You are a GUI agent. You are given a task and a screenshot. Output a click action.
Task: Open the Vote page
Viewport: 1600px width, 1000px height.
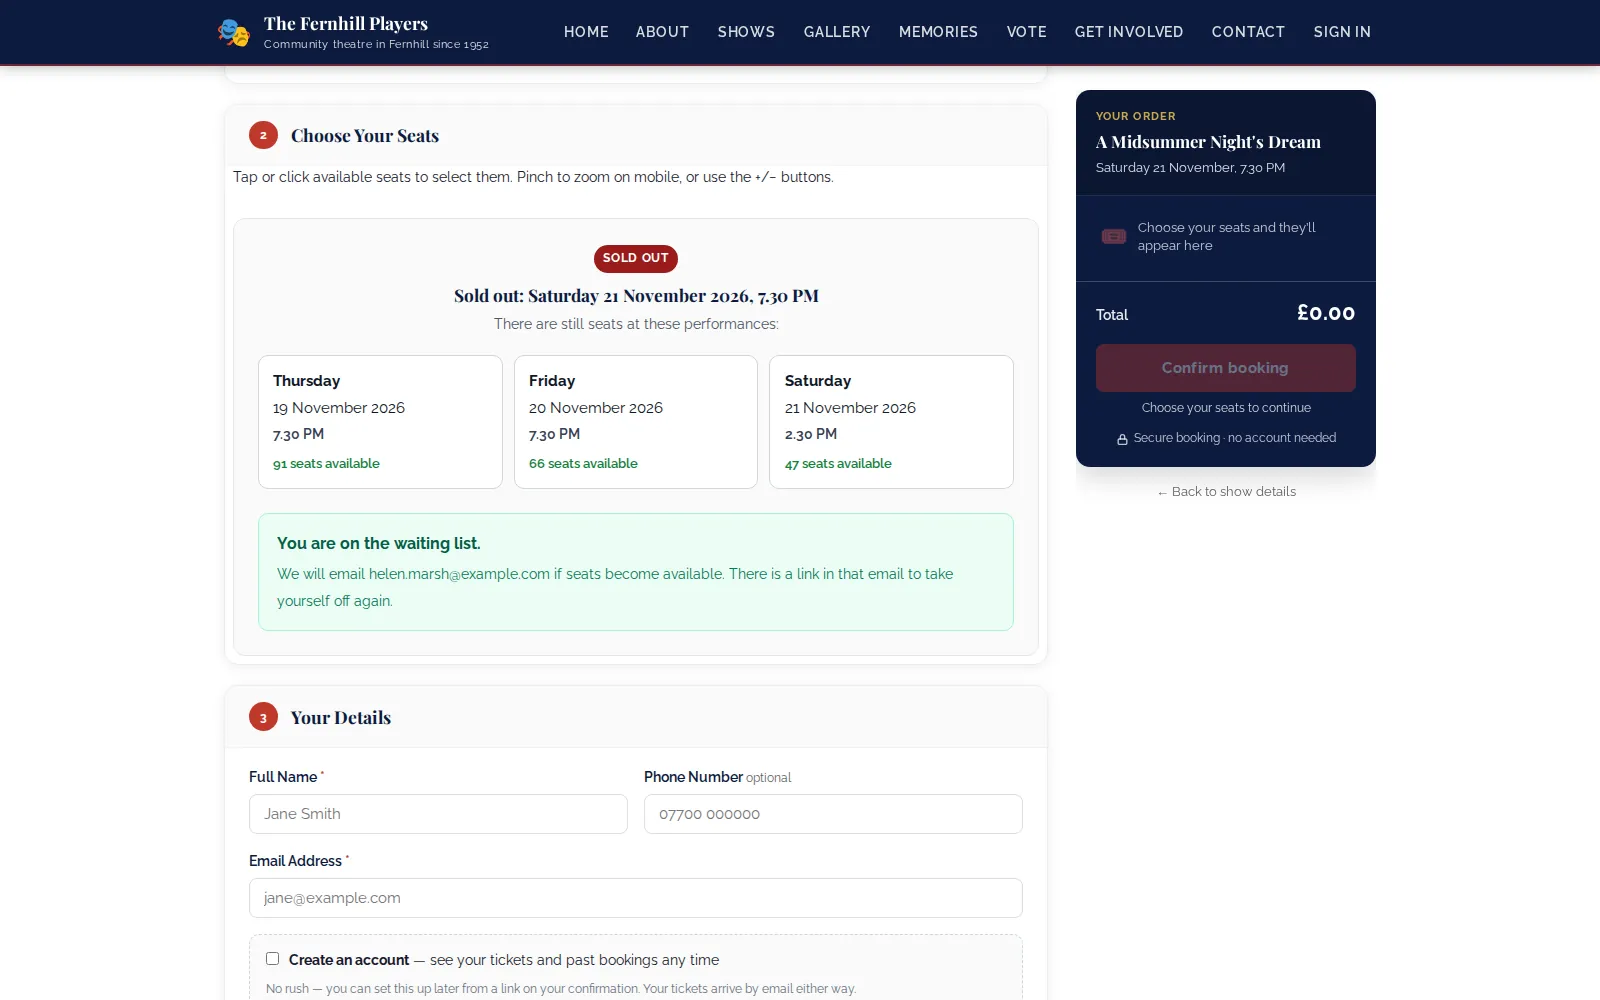point(1026,32)
